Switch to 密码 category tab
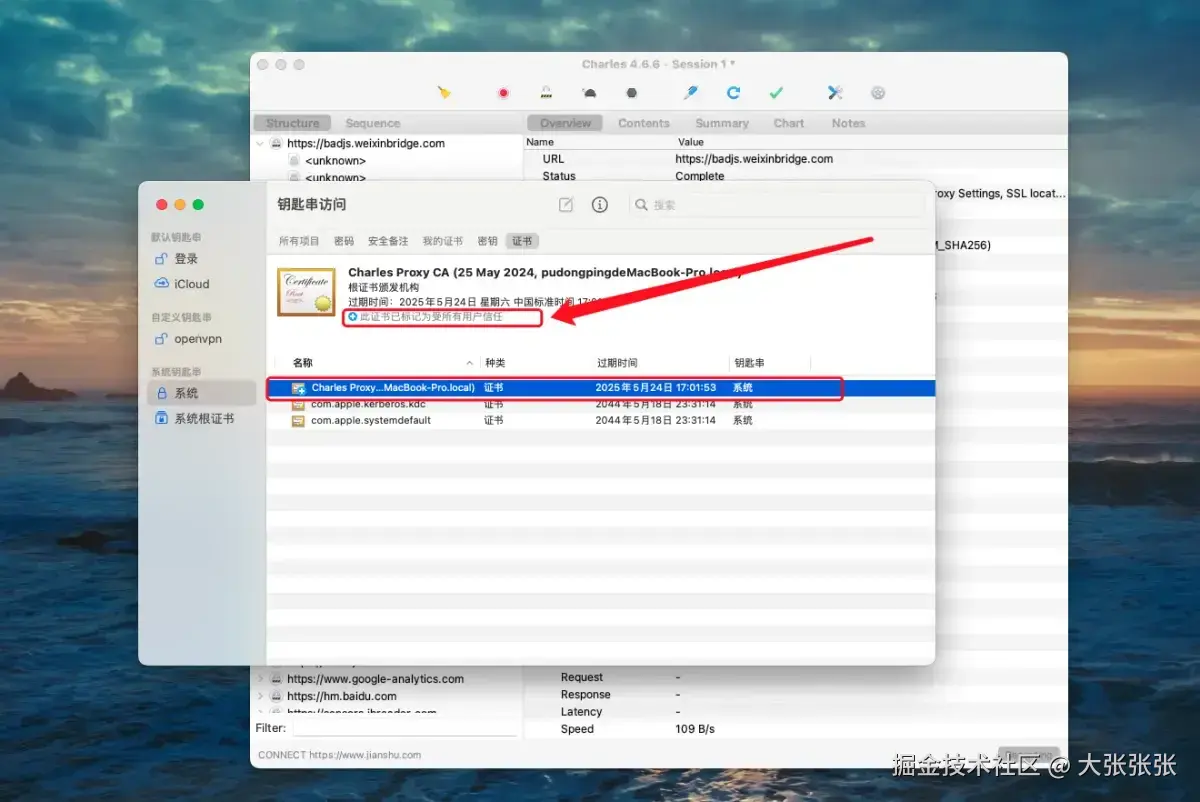Image resolution: width=1200 pixels, height=802 pixels. pos(344,241)
